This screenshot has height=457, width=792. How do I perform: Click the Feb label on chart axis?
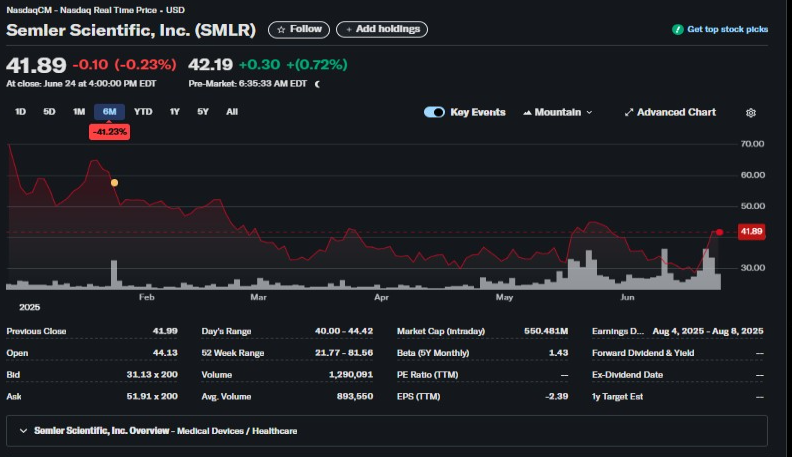coord(146,297)
